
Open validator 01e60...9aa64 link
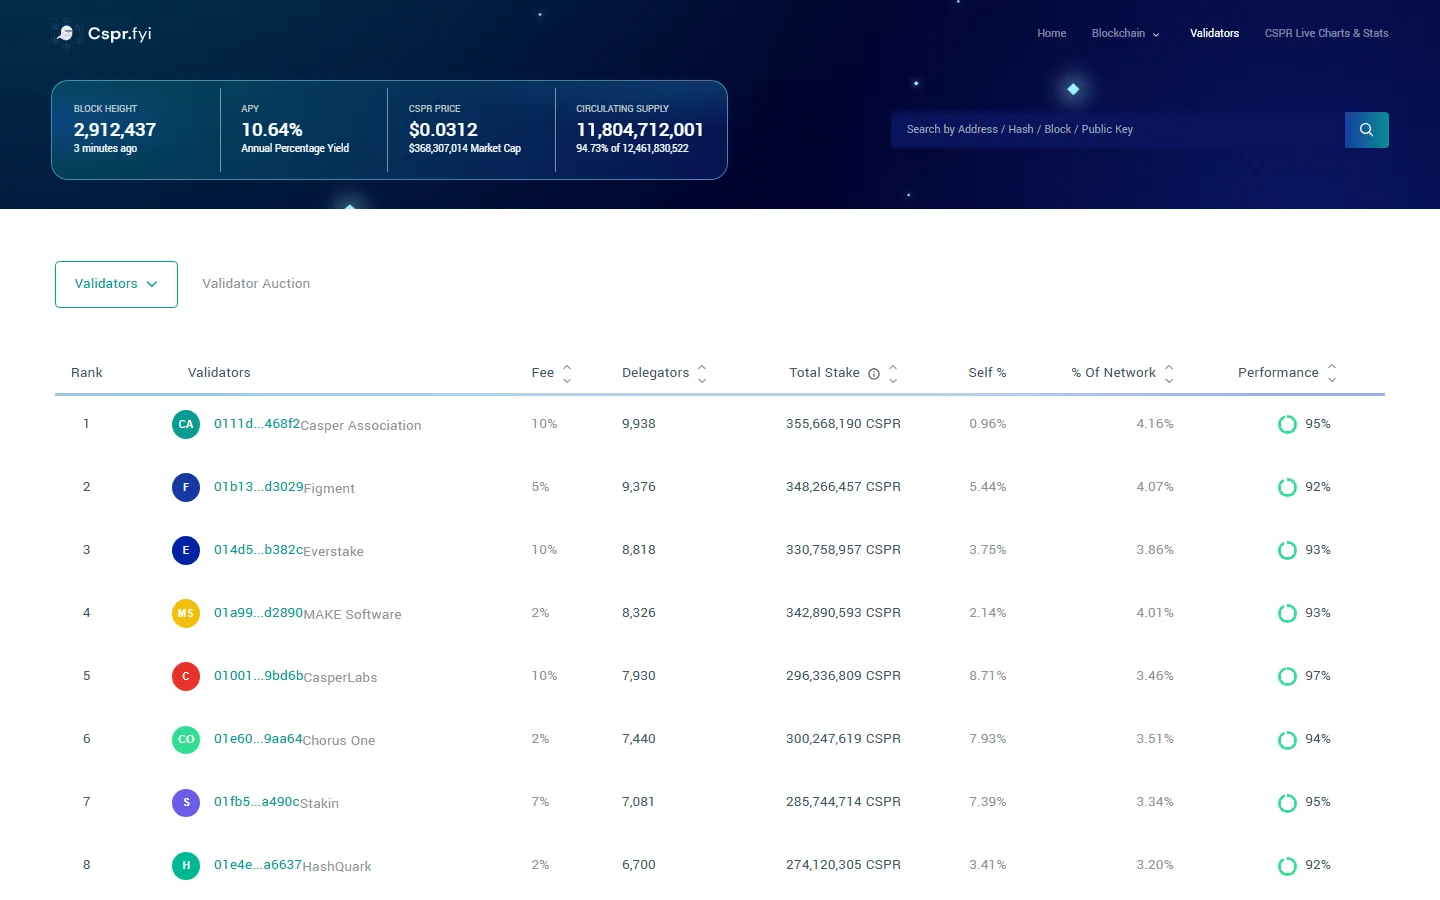(258, 739)
